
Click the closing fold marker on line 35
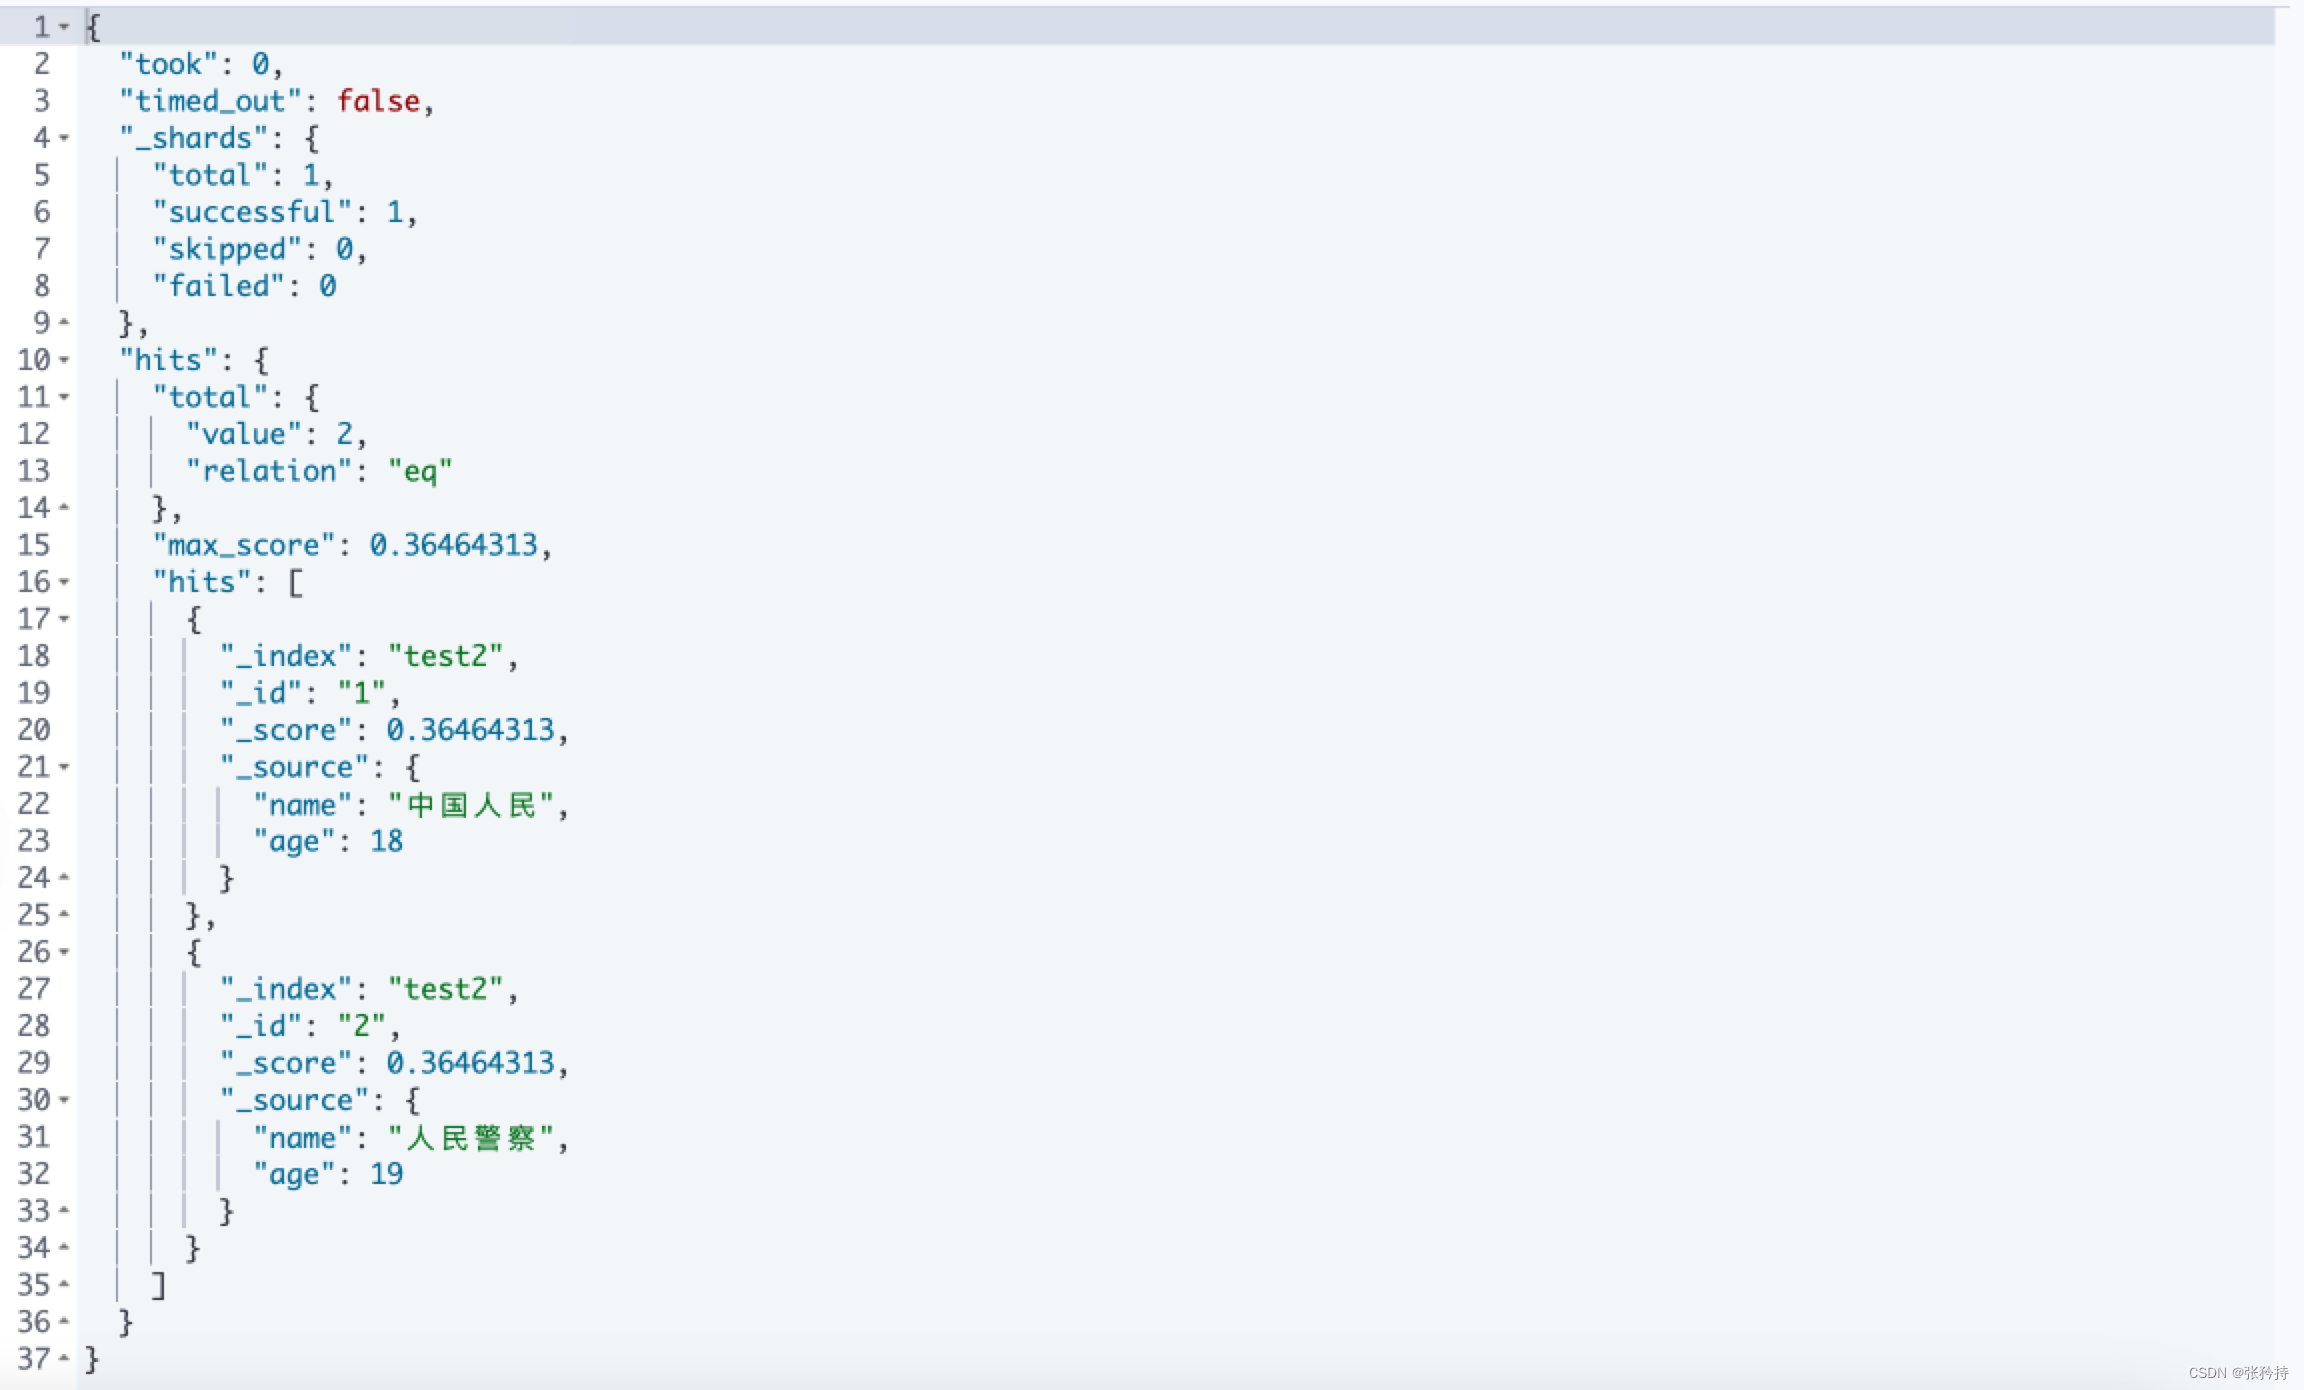64,1284
